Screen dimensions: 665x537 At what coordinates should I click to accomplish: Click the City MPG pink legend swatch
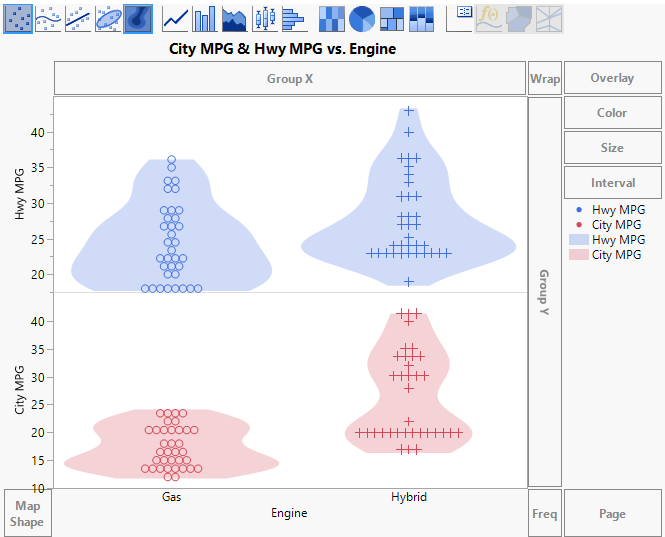(575, 255)
